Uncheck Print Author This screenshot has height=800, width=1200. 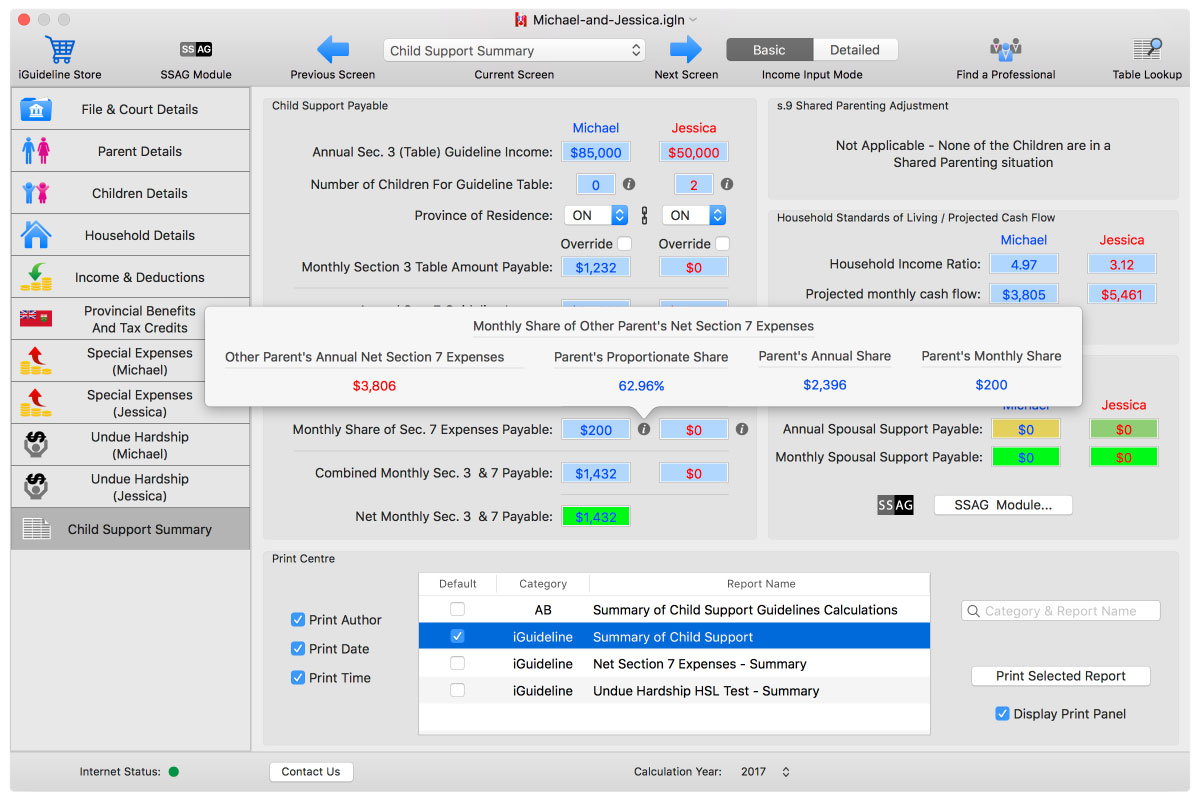pyautogui.click(x=297, y=620)
